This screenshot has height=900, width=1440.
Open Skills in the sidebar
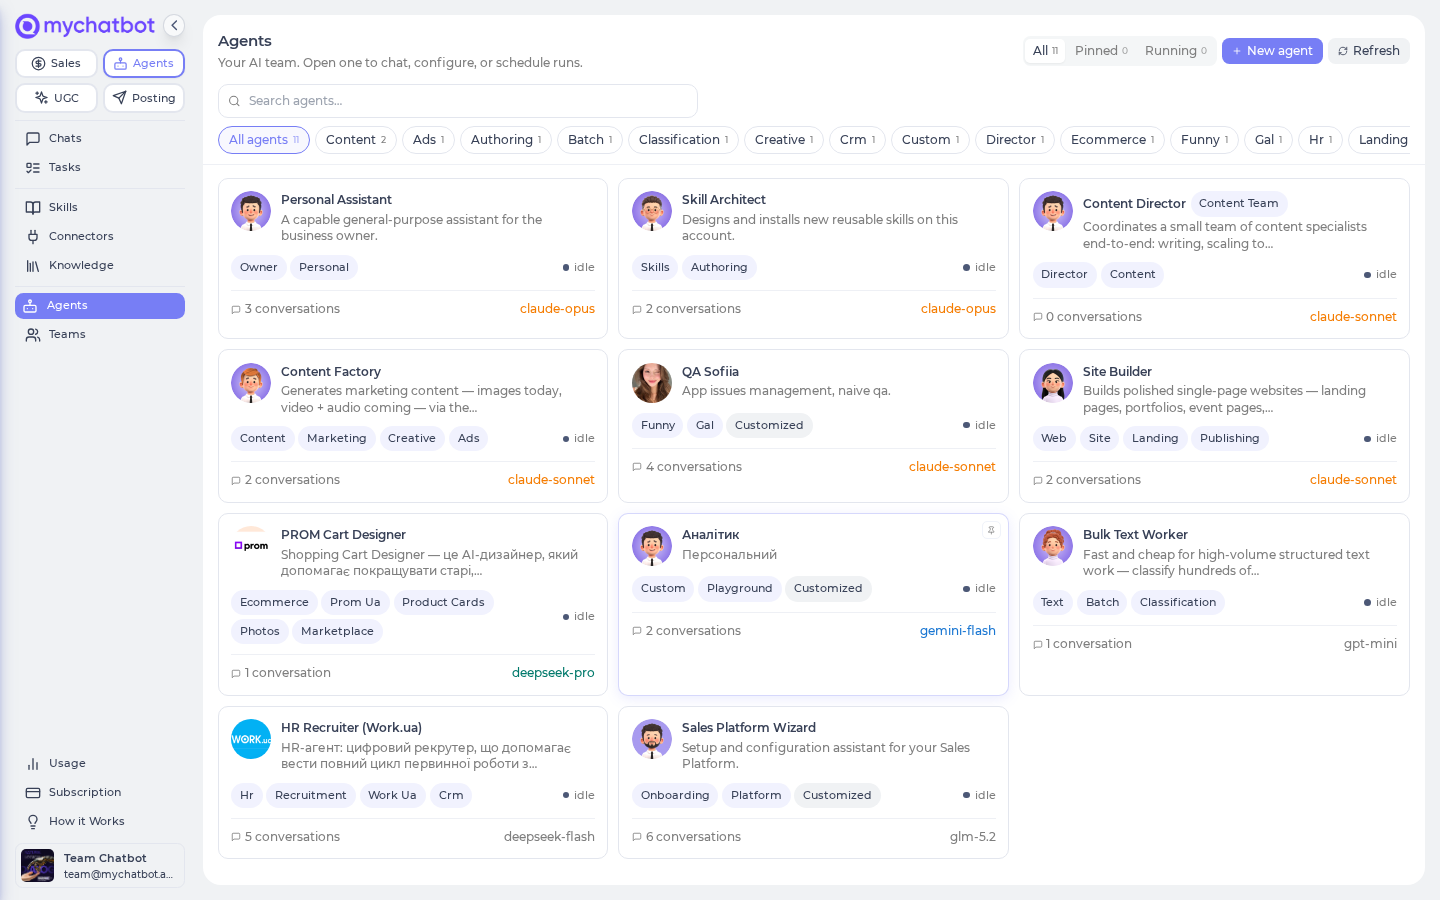(x=100, y=207)
